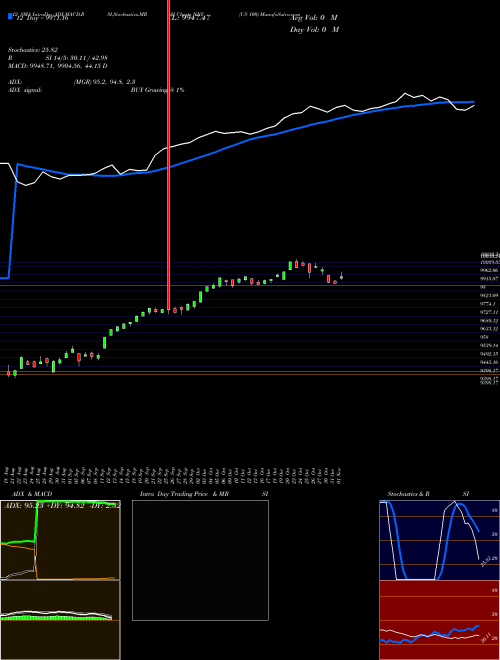Click the ADX (MGR) 95.2, 94.8, 2.3 values
This screenshot has width=500, height=660.
[x=104, y=82]
